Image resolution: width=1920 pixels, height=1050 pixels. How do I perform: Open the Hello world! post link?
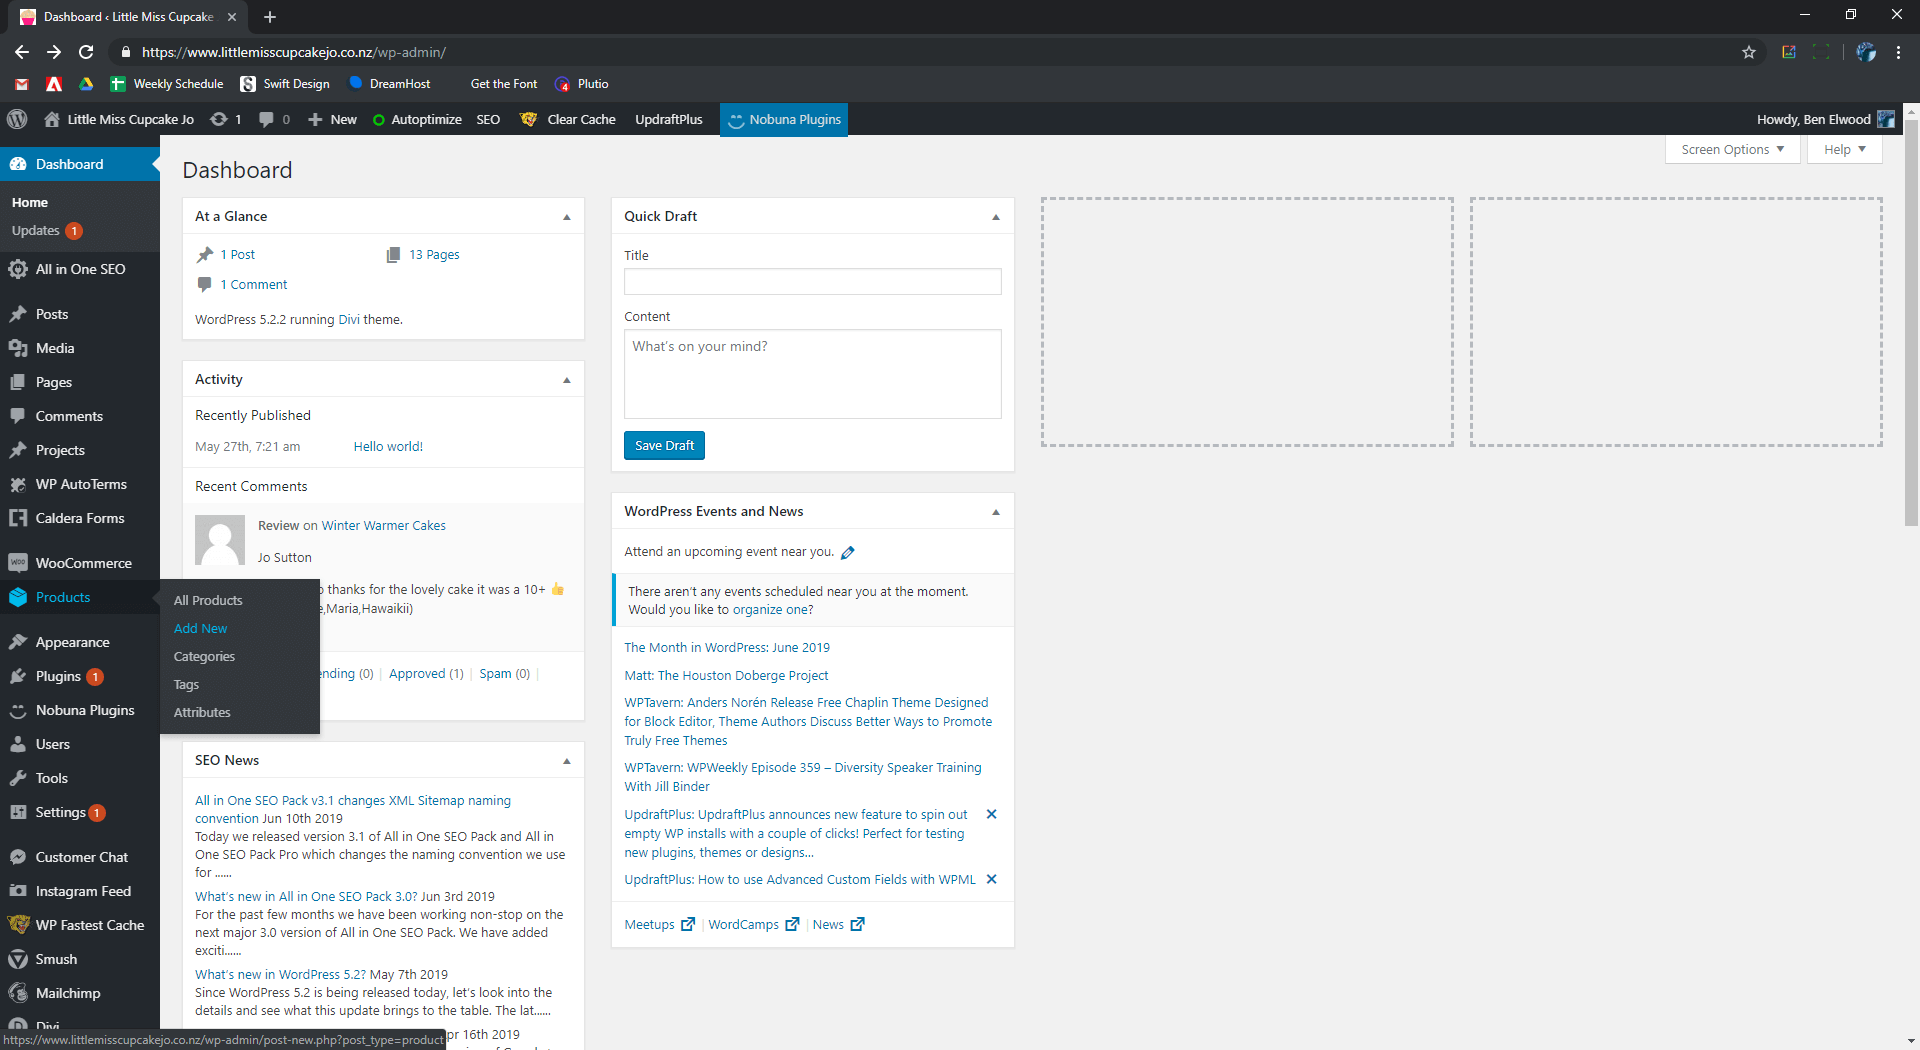[x=388, y=447]
